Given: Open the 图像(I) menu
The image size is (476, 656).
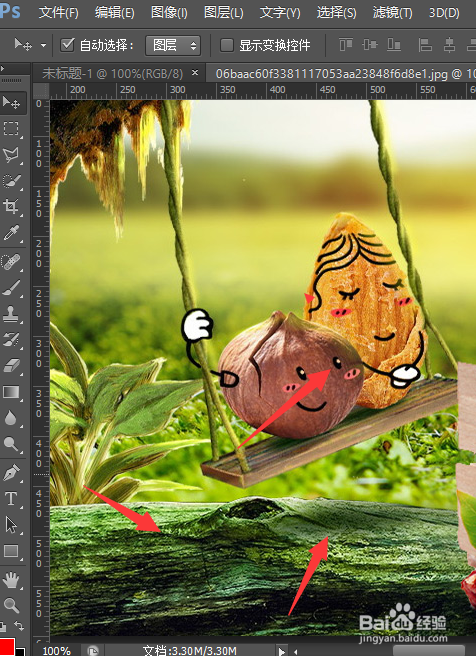Looking at the screenshot, I should point(169,13).
